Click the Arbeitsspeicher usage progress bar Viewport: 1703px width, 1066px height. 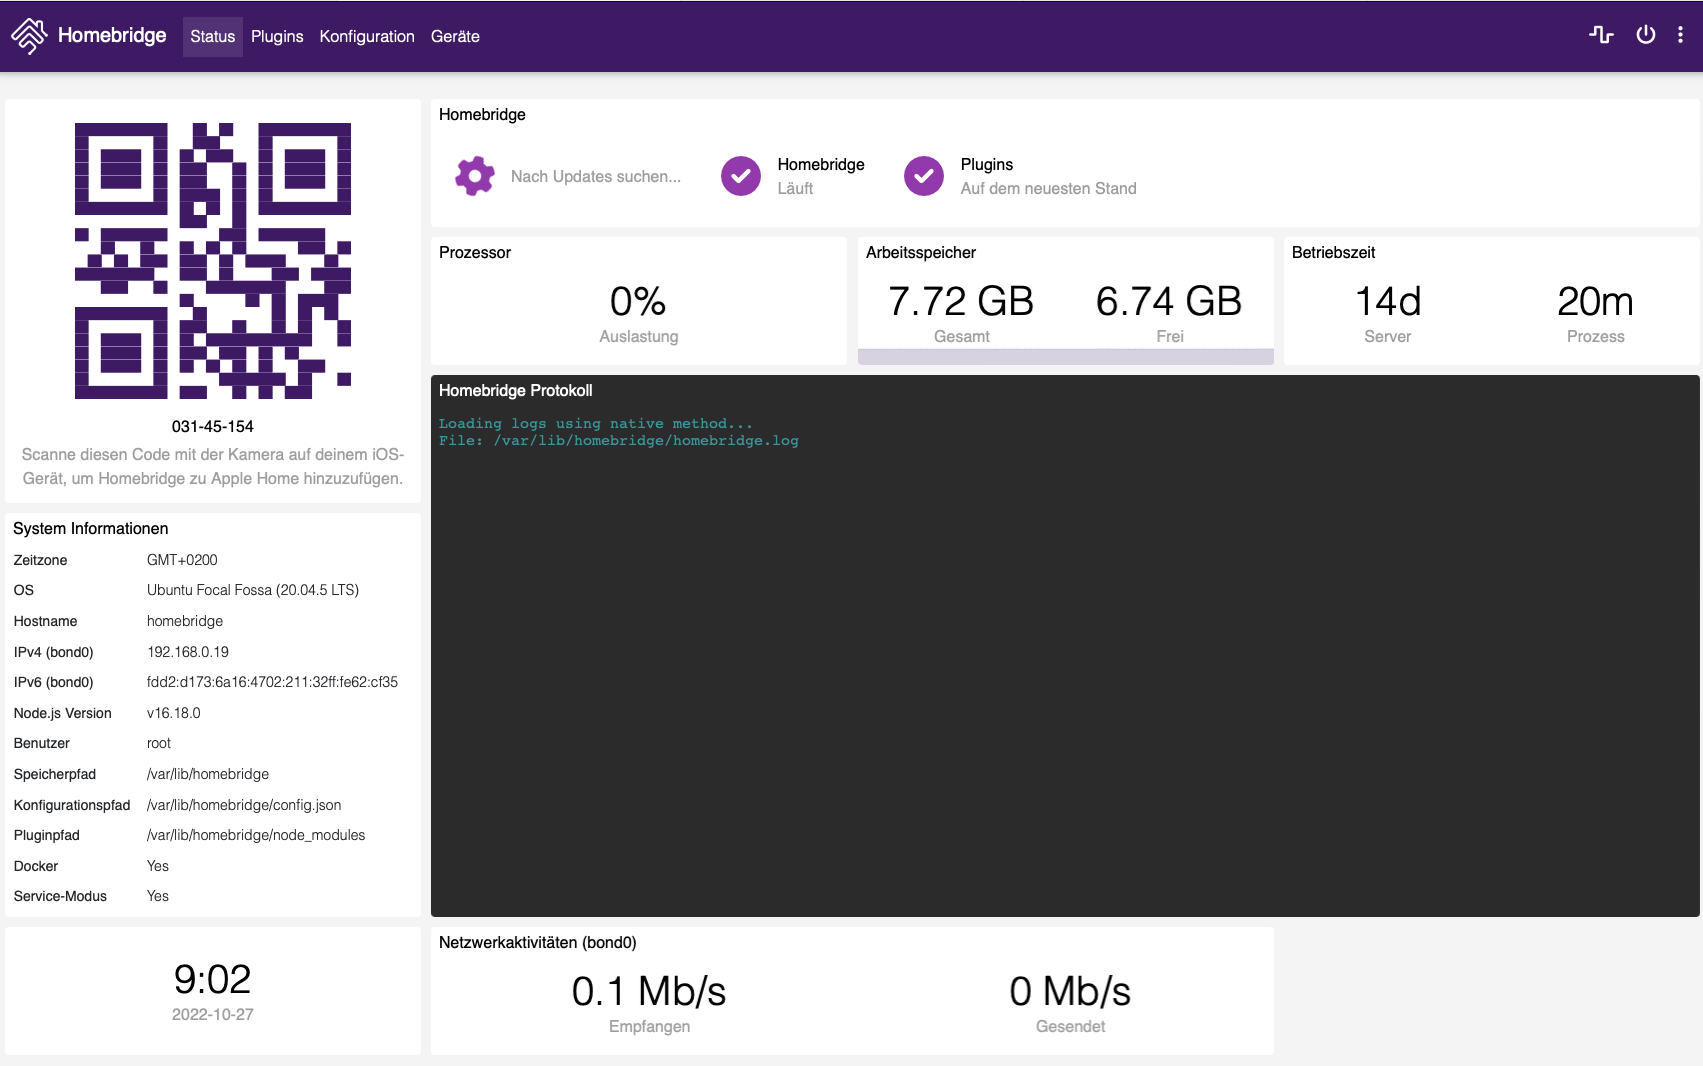pos(1065,356)
